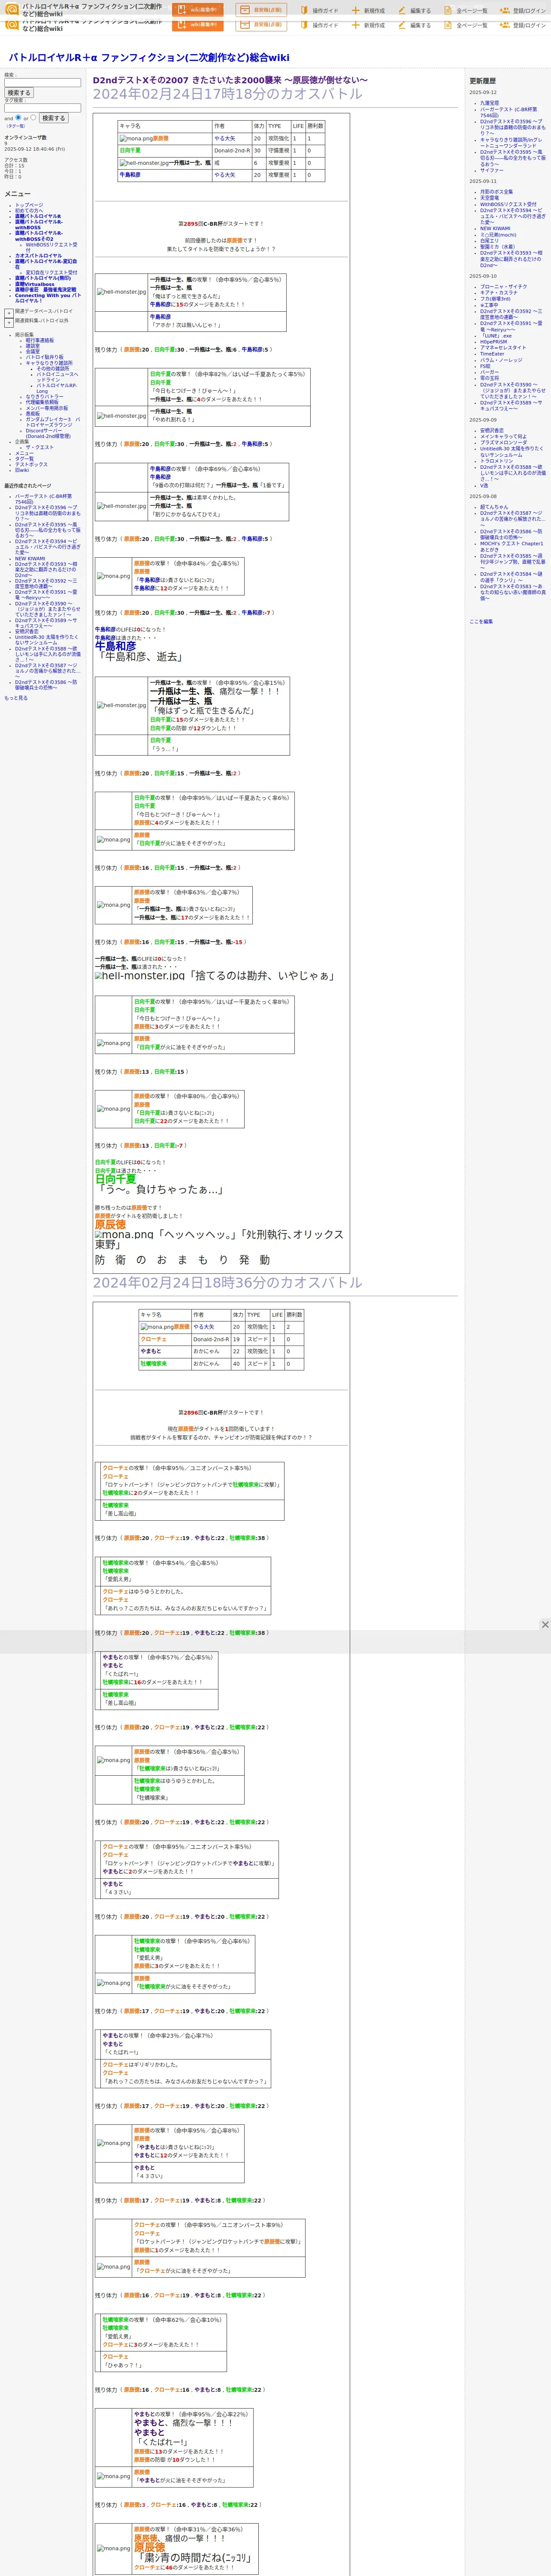
Task: Open 白尾エリ in 更新履歴
Action: tap(489, 241)
